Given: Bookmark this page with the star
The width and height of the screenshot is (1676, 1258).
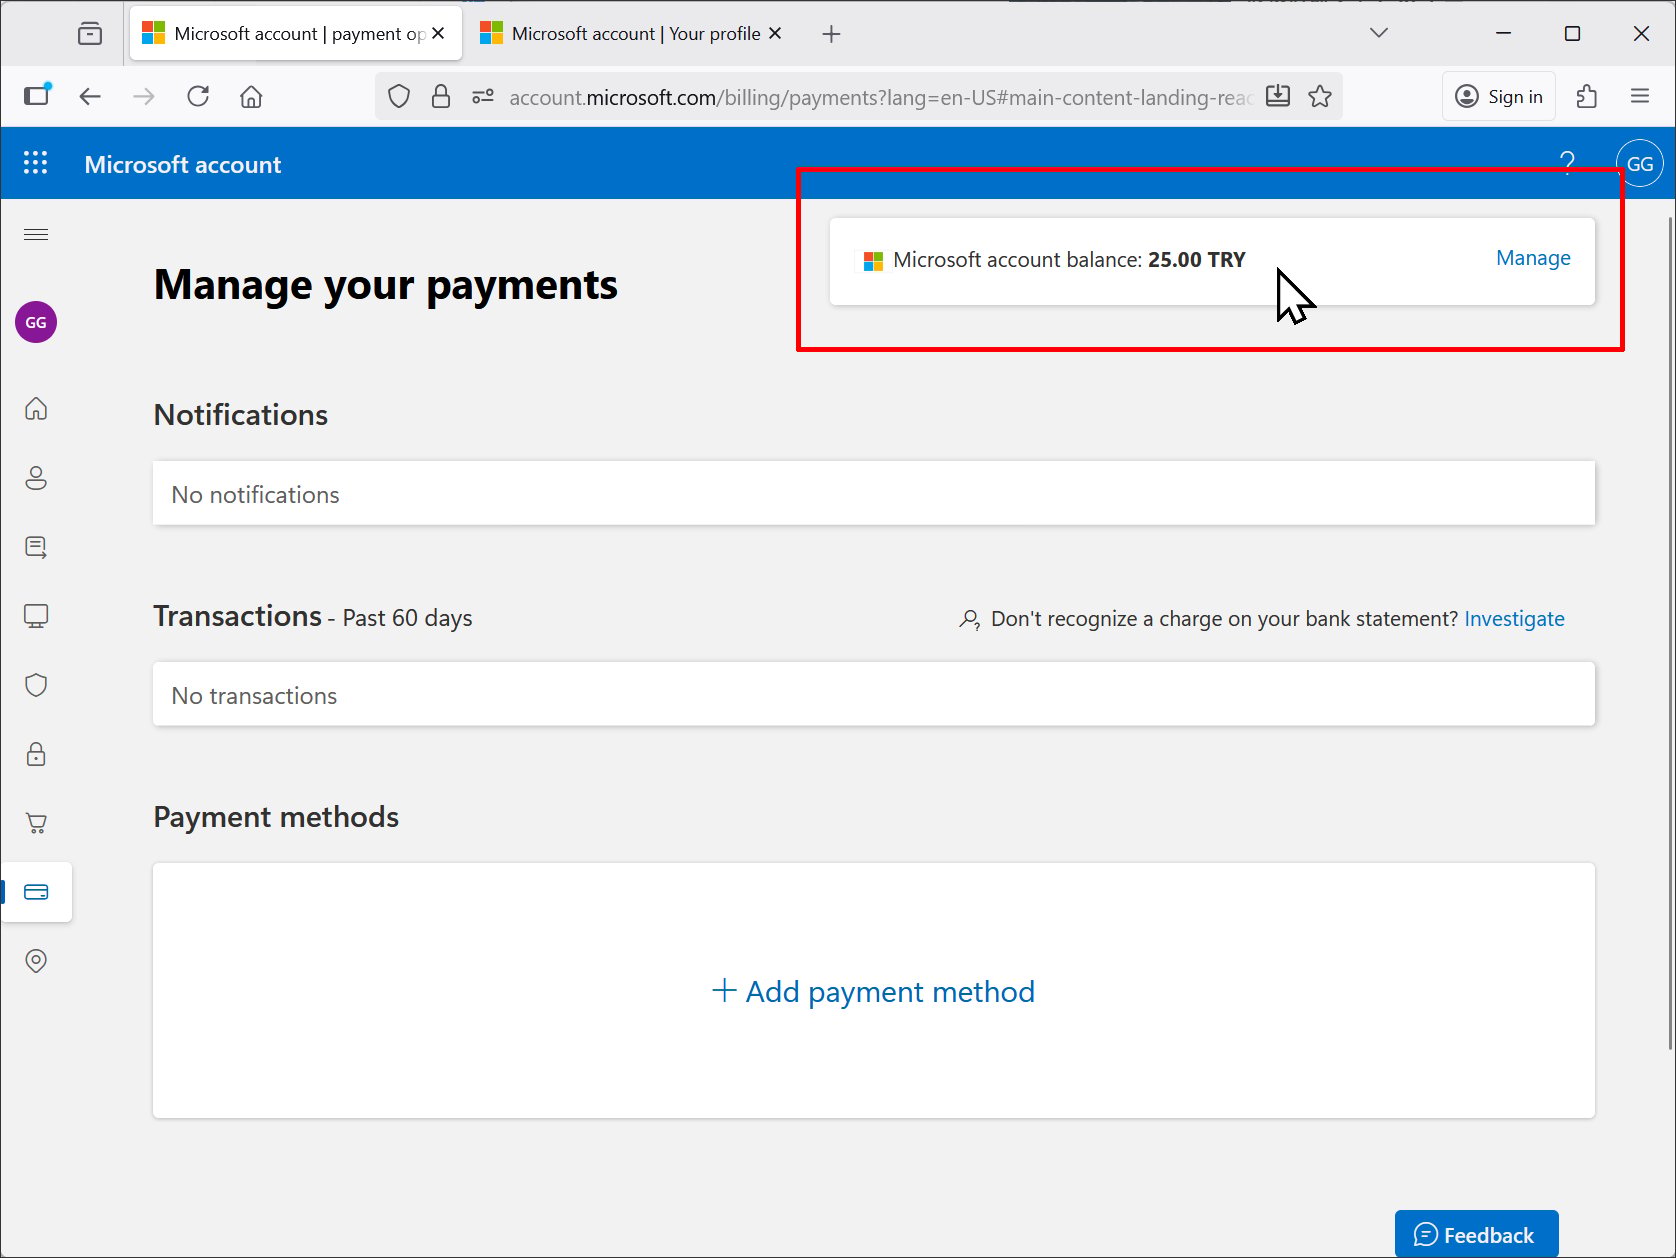Looking at the screenshot, I should 1320,97.
